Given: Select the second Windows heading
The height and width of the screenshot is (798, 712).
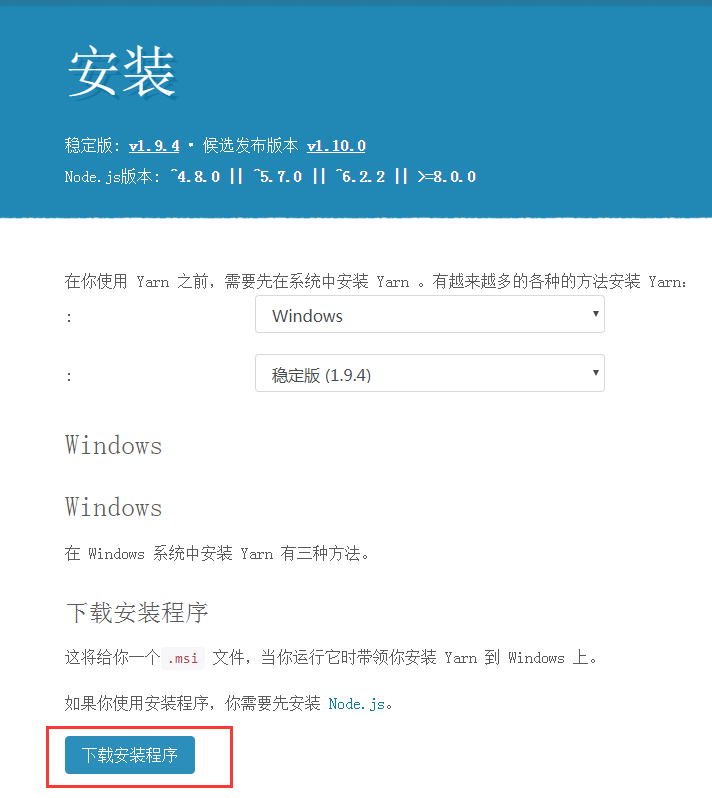Looking at the screenshot, I should [113, 507].
